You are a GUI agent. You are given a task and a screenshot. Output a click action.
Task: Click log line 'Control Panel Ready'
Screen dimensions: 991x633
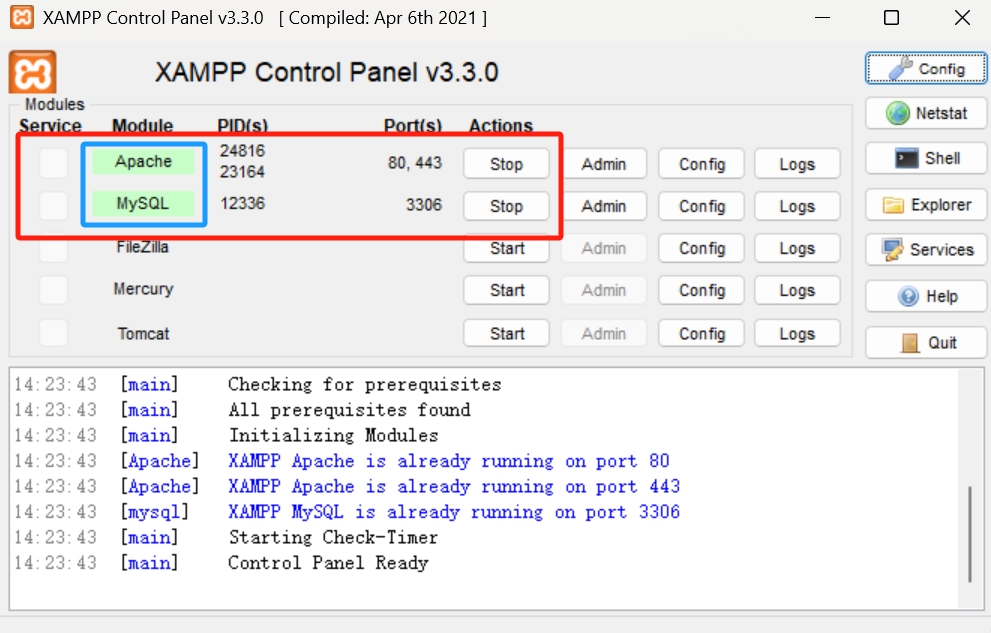tap(329, 563)
